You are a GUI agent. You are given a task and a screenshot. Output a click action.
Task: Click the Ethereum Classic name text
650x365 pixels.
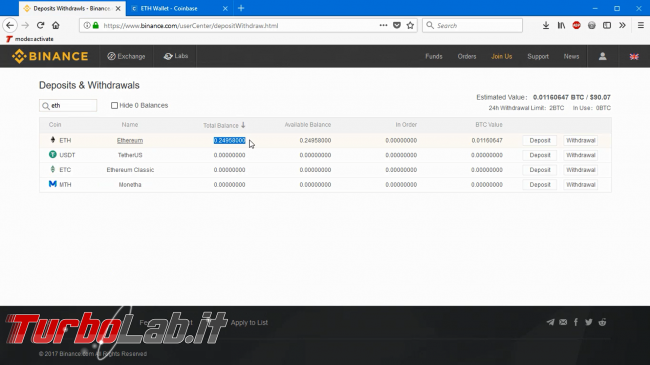[130, 170]
